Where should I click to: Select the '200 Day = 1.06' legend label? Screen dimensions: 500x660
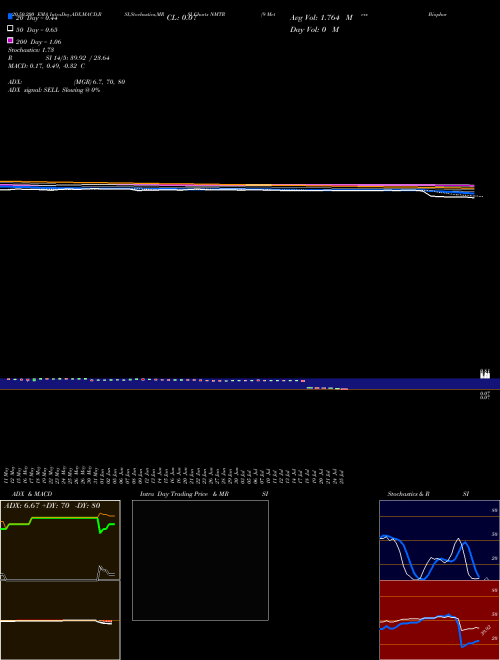(x=38, y=42)
